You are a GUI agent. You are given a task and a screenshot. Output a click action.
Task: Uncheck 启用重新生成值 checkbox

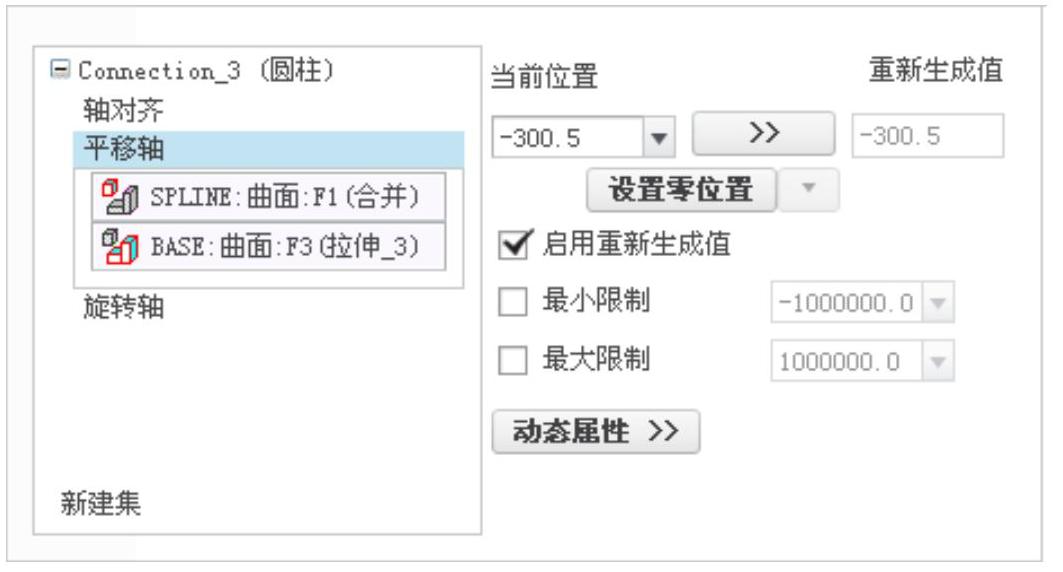click(513, 244)
